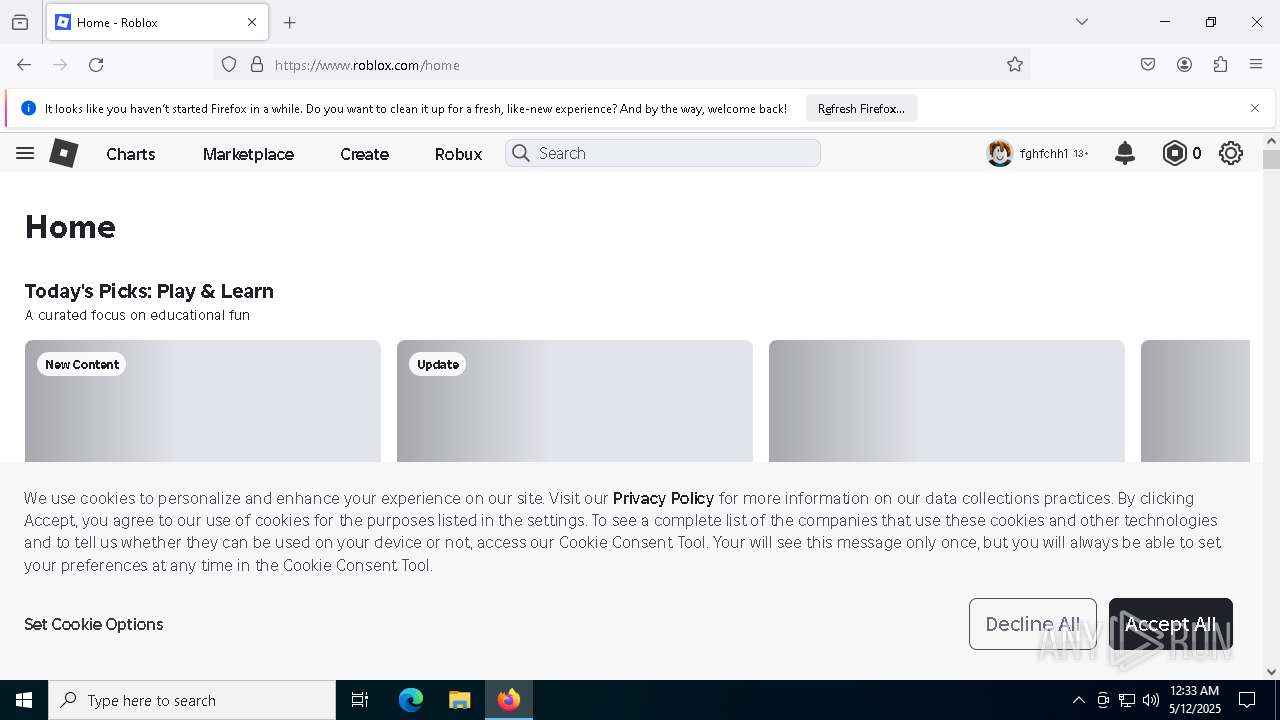Select the Home - Roblox tab
The height and width of the screenshot is (720, 1280).
coord(157,22)
